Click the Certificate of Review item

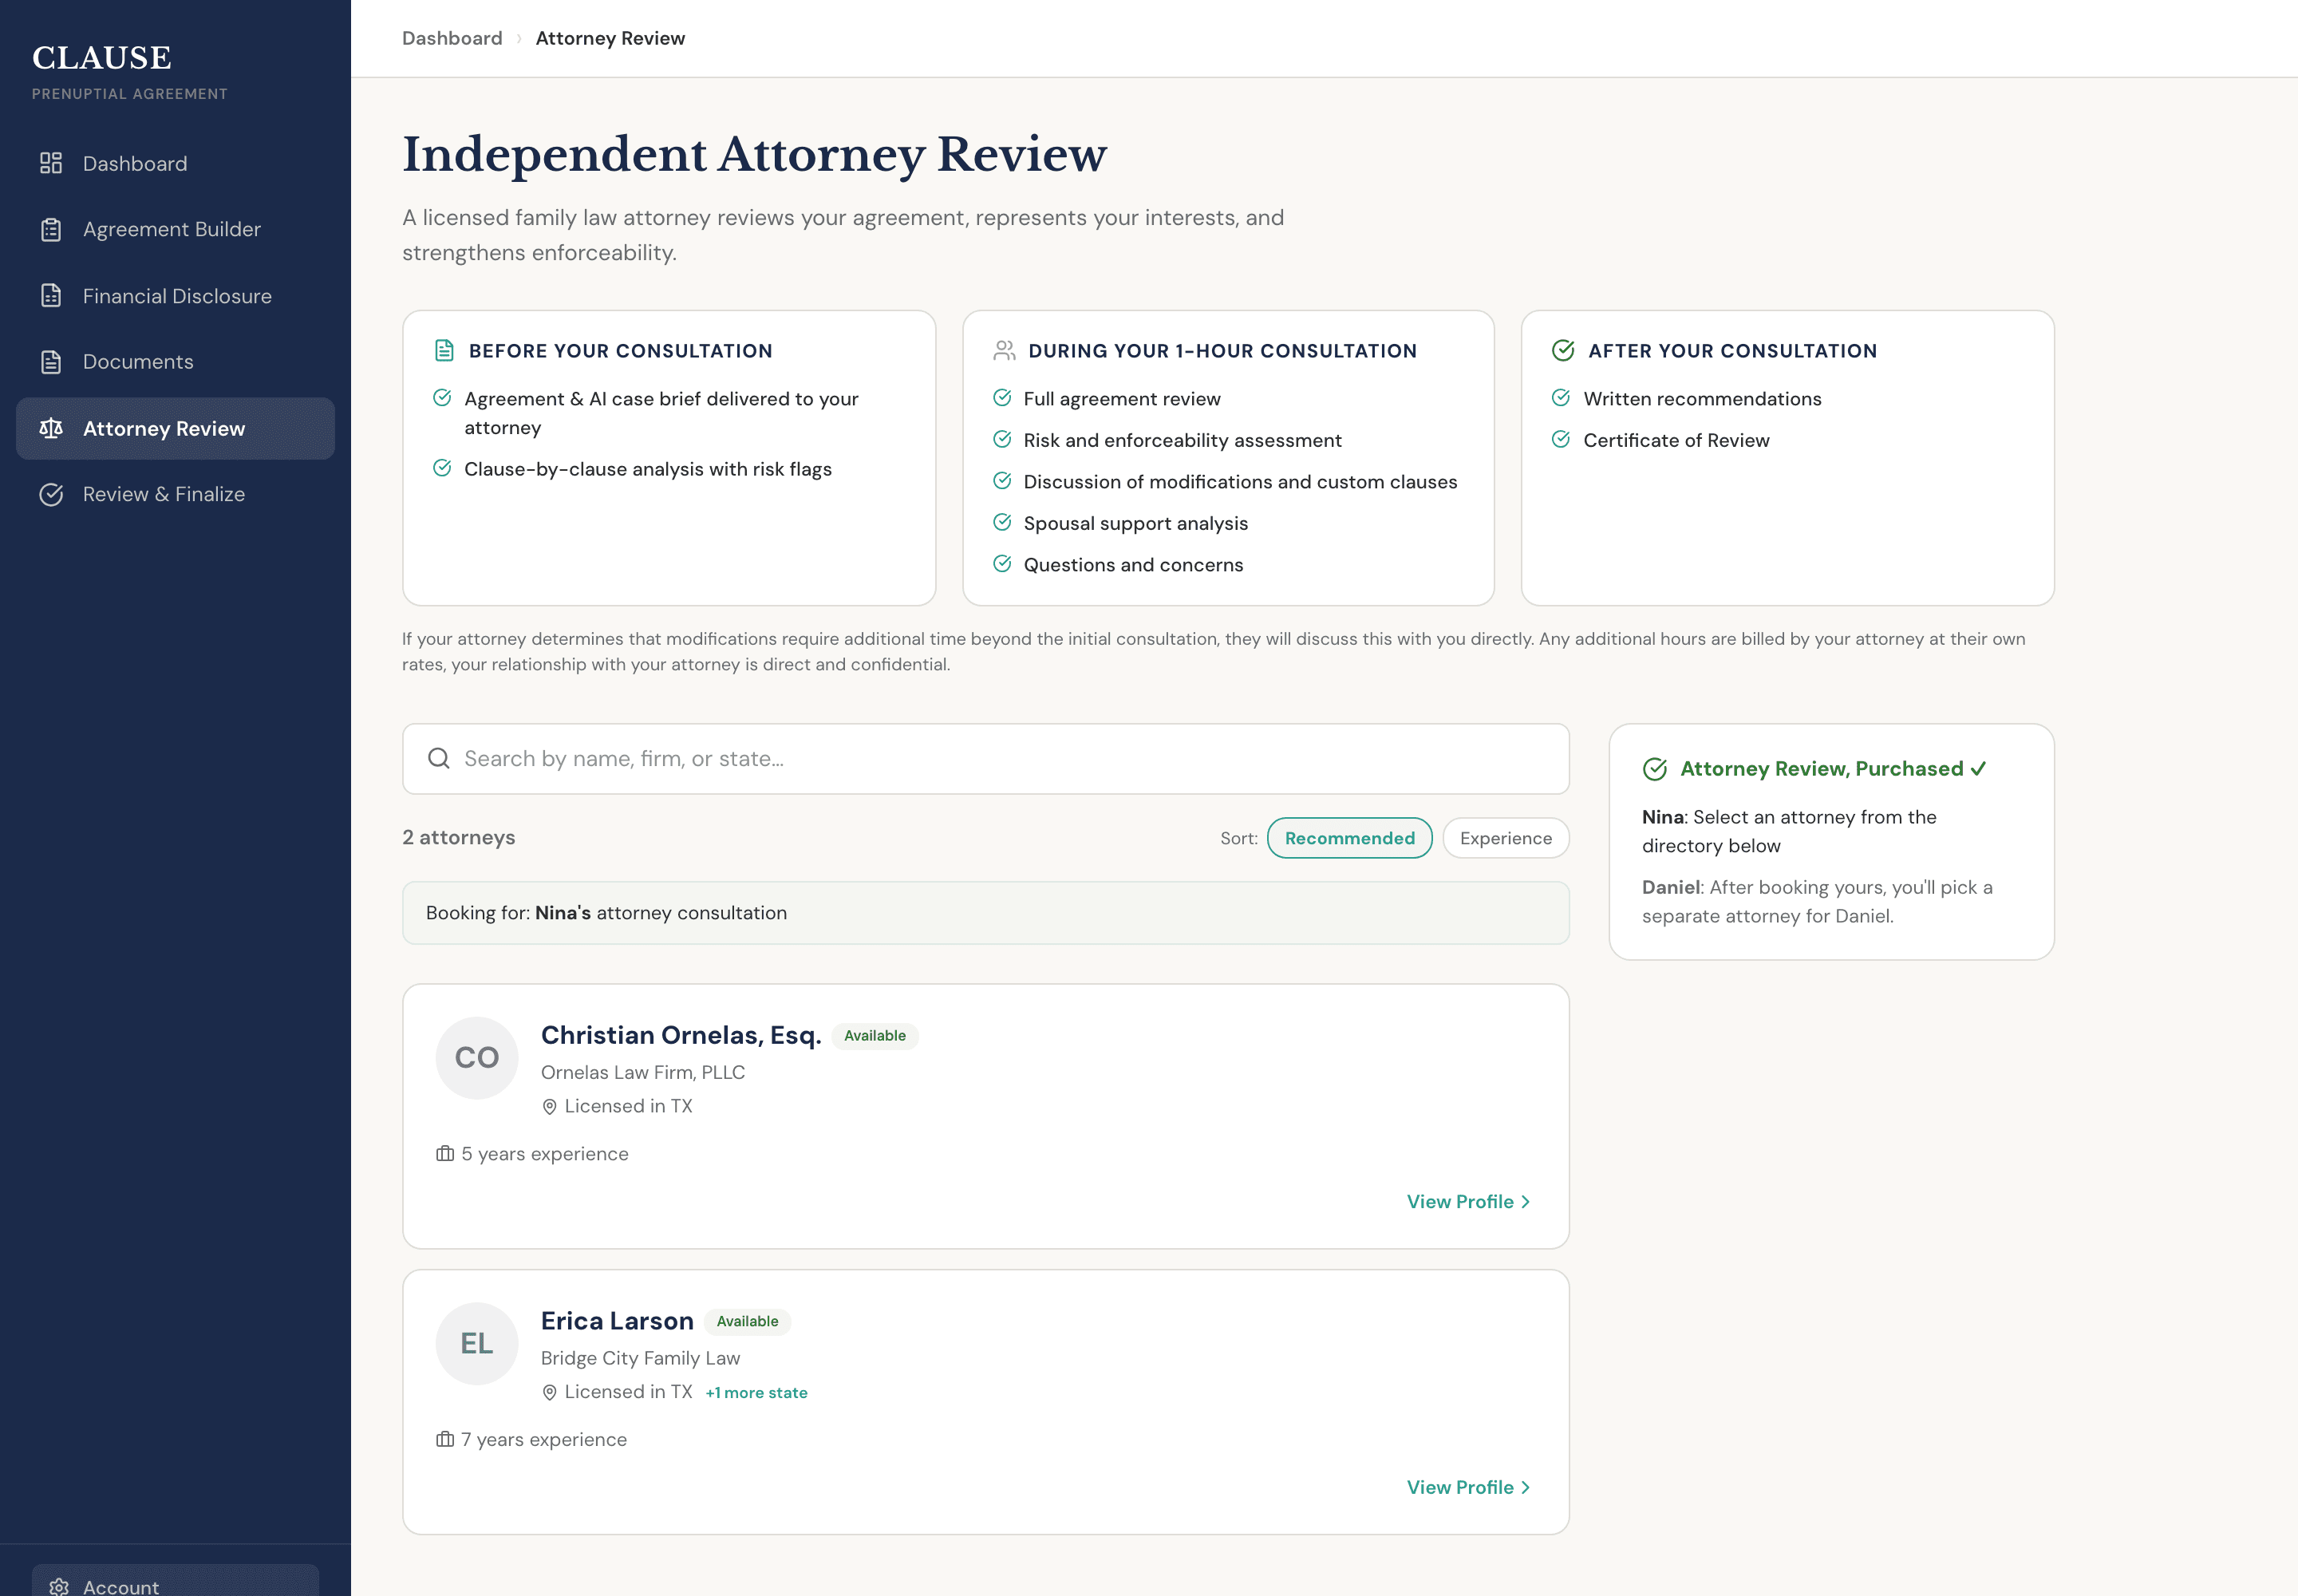pos(1676,440)
